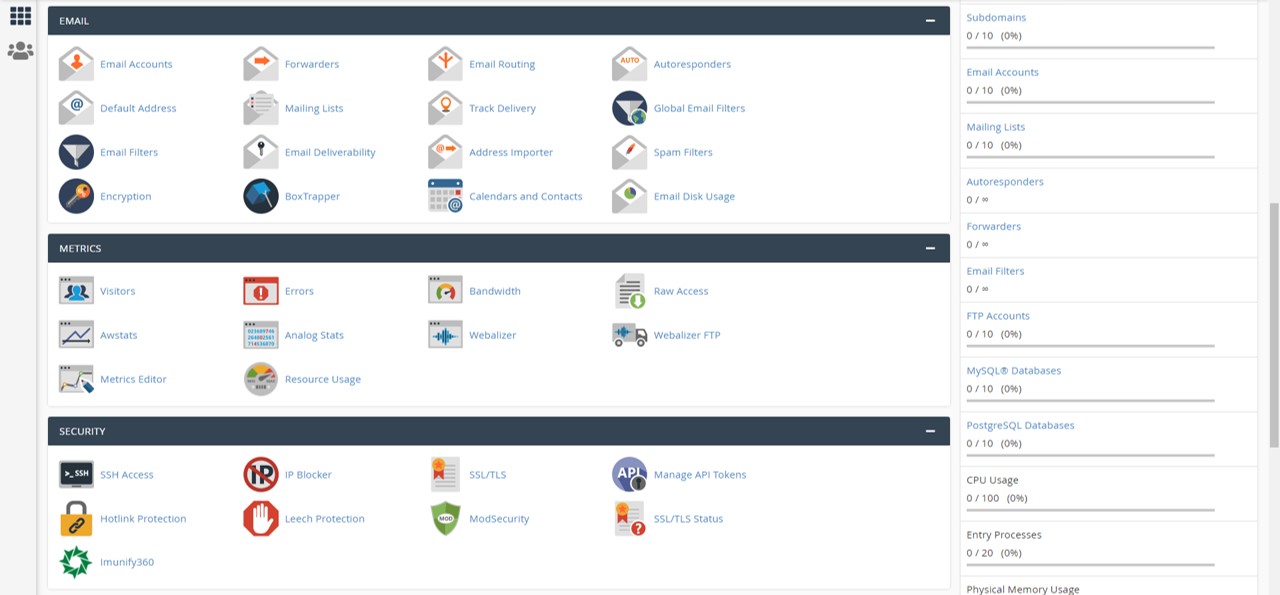Collapse the Email section
The height and width of the screenshot is (595, 1280).
tap(930, 21)
